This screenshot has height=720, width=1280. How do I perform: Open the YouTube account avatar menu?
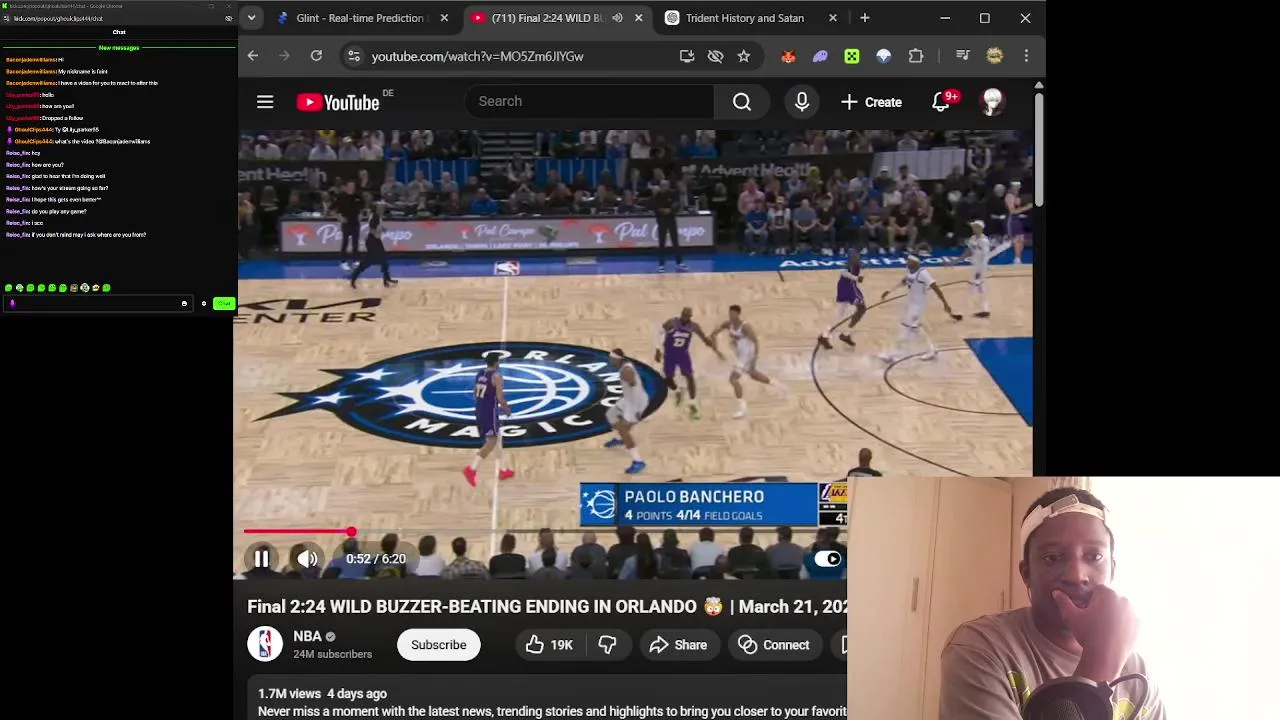[992, 102]
